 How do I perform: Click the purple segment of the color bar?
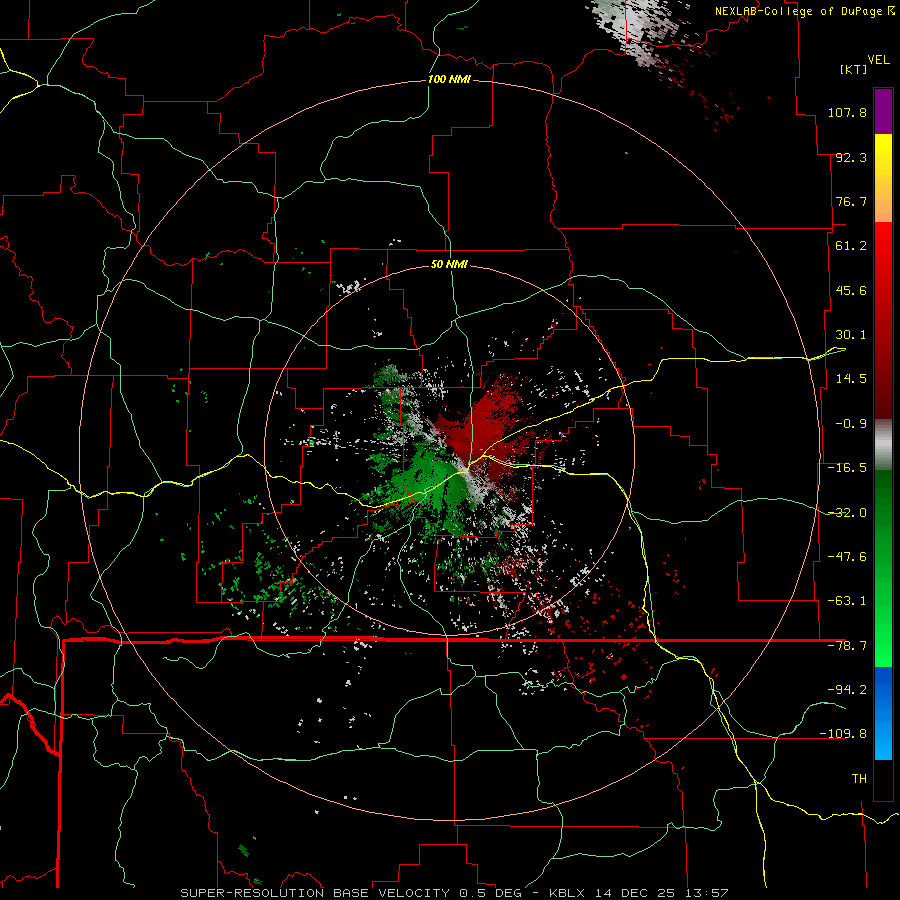point(883,111)
